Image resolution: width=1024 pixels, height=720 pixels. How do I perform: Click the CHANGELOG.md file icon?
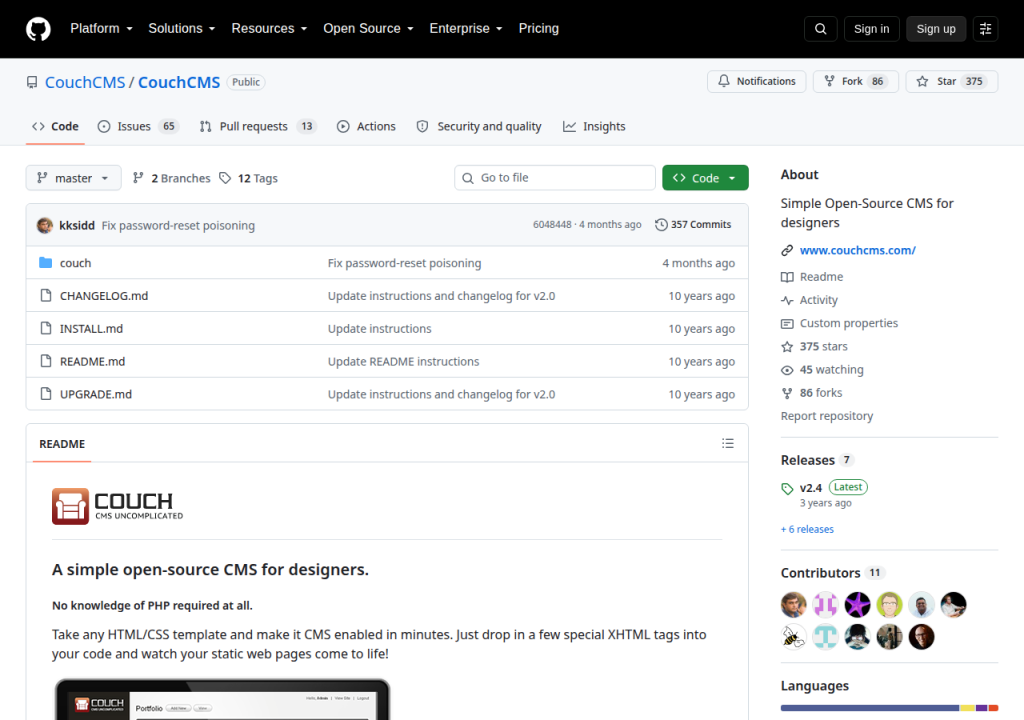pyautogui.click(x=46, y=295)
